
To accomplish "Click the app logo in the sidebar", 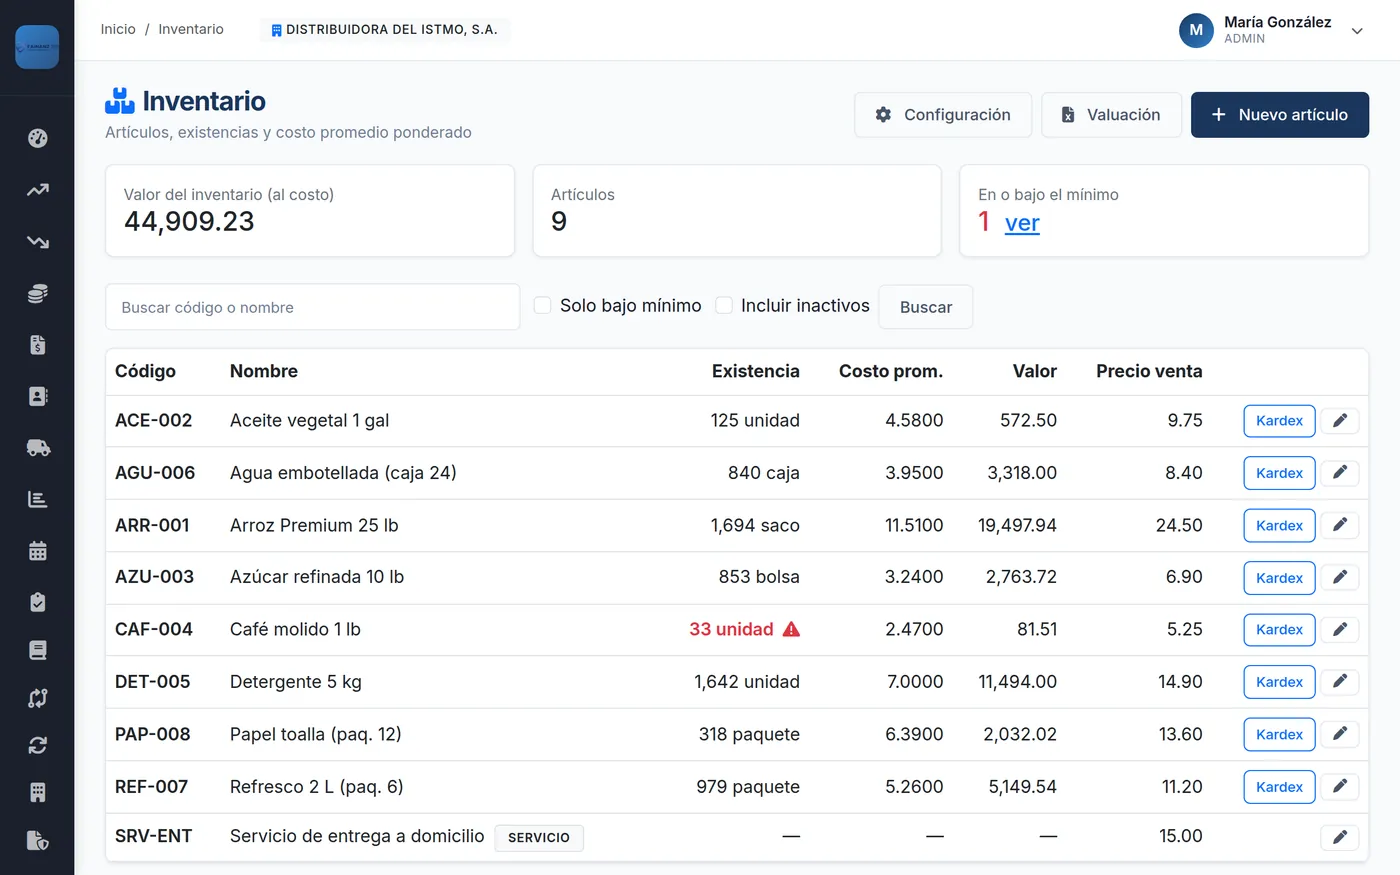I will click(x=37, y=47).
